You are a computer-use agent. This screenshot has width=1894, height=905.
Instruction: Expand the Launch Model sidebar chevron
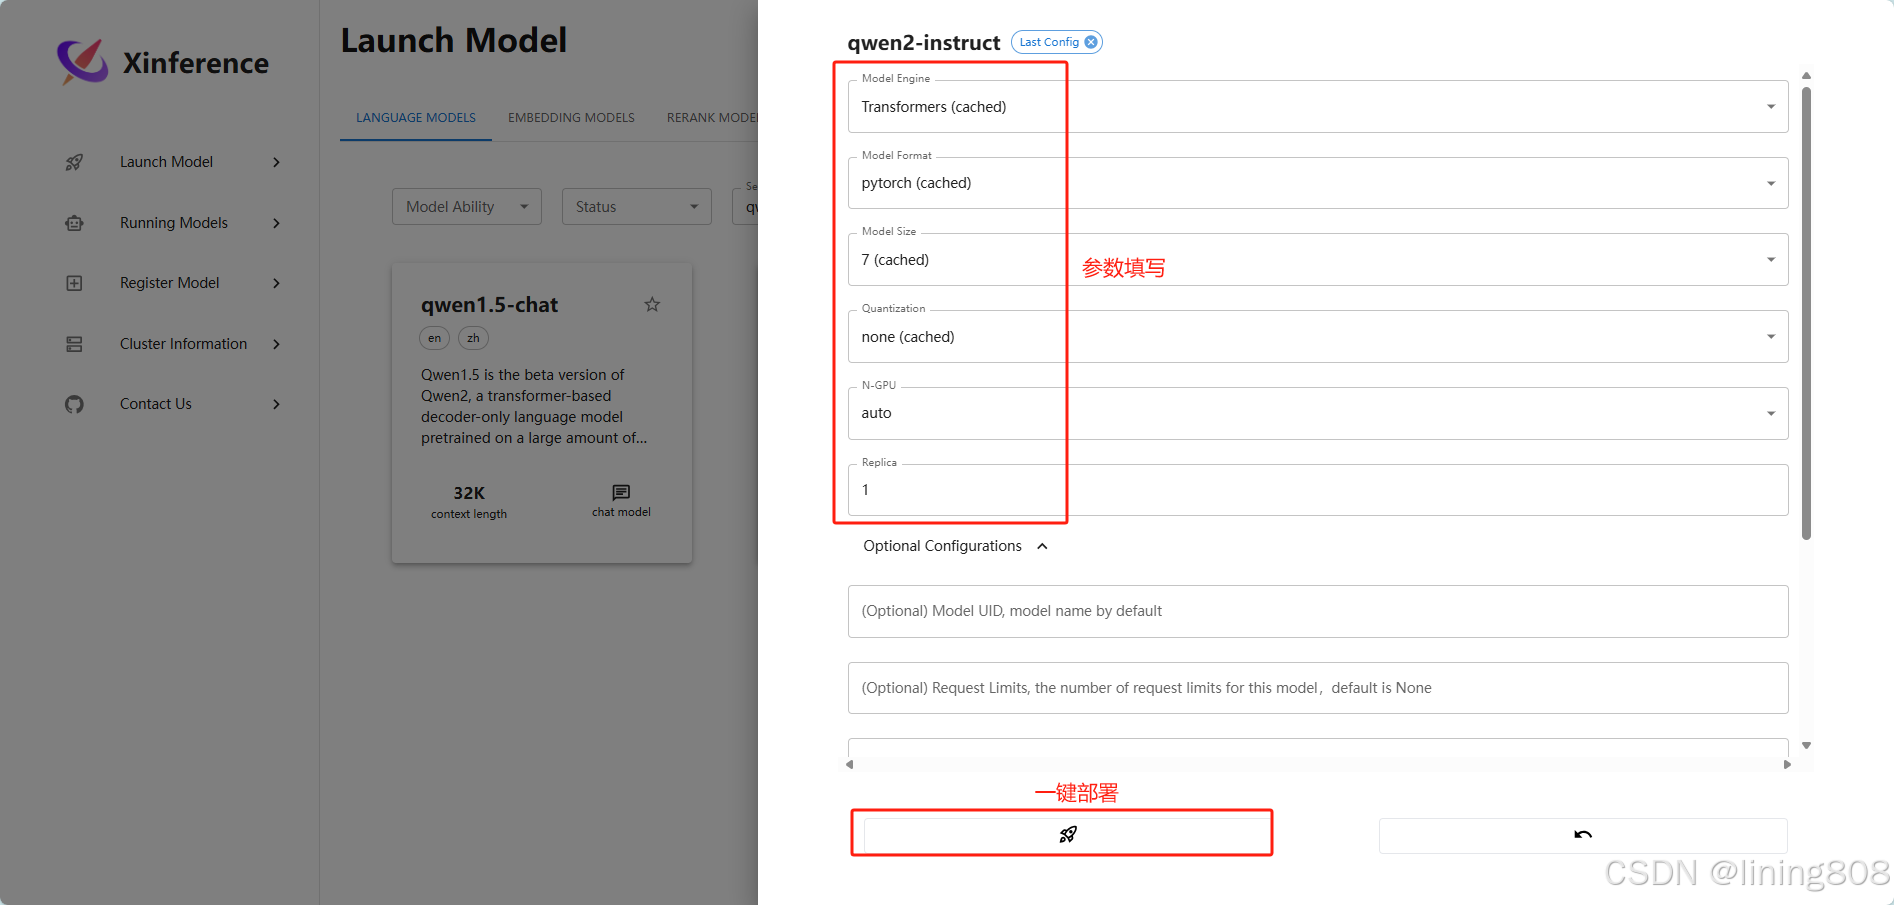[277, 162]
